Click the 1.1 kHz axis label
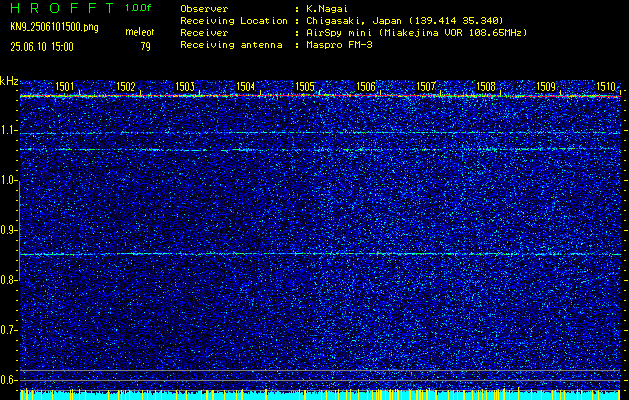 [x=8, y=130]
